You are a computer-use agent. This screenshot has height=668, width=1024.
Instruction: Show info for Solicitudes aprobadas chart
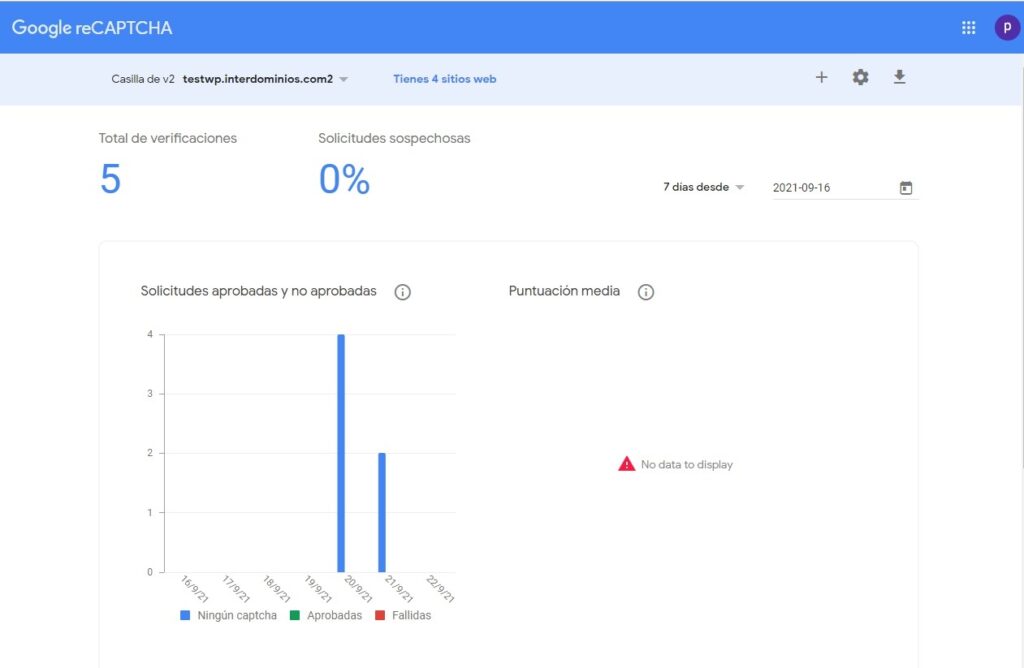point(402,292)
